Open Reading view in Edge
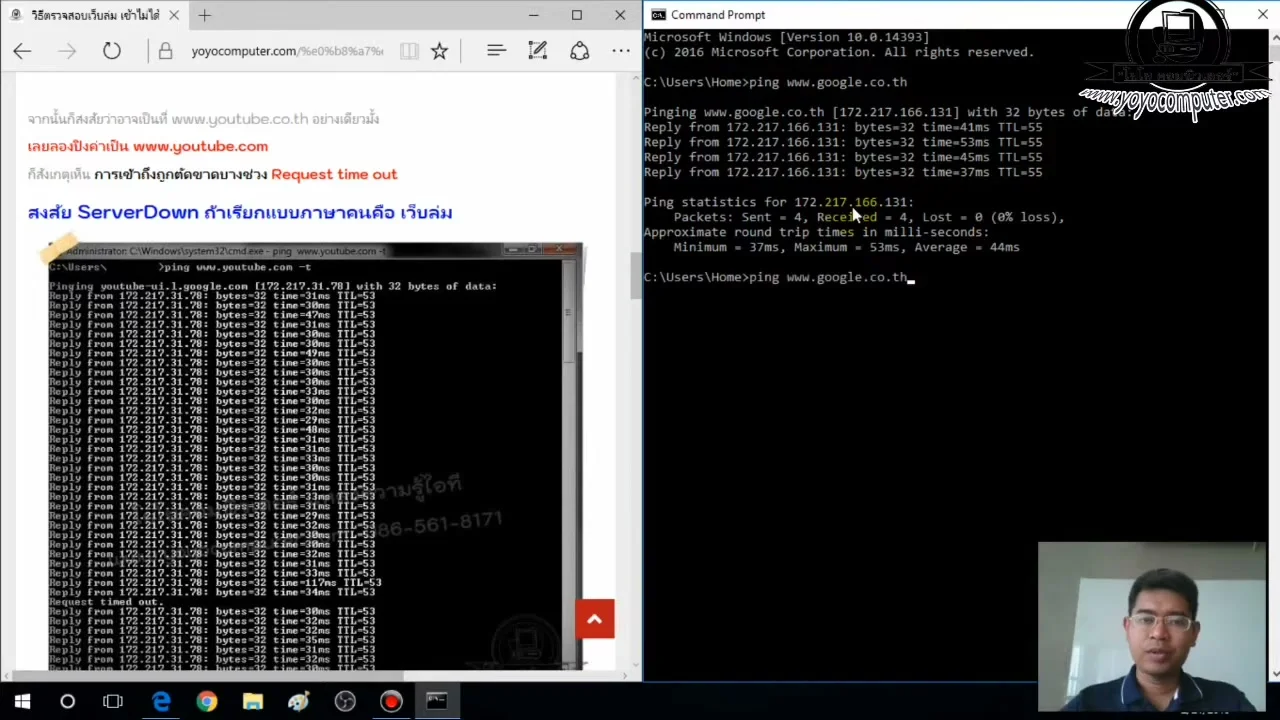1280x720 pixels. 409,51
